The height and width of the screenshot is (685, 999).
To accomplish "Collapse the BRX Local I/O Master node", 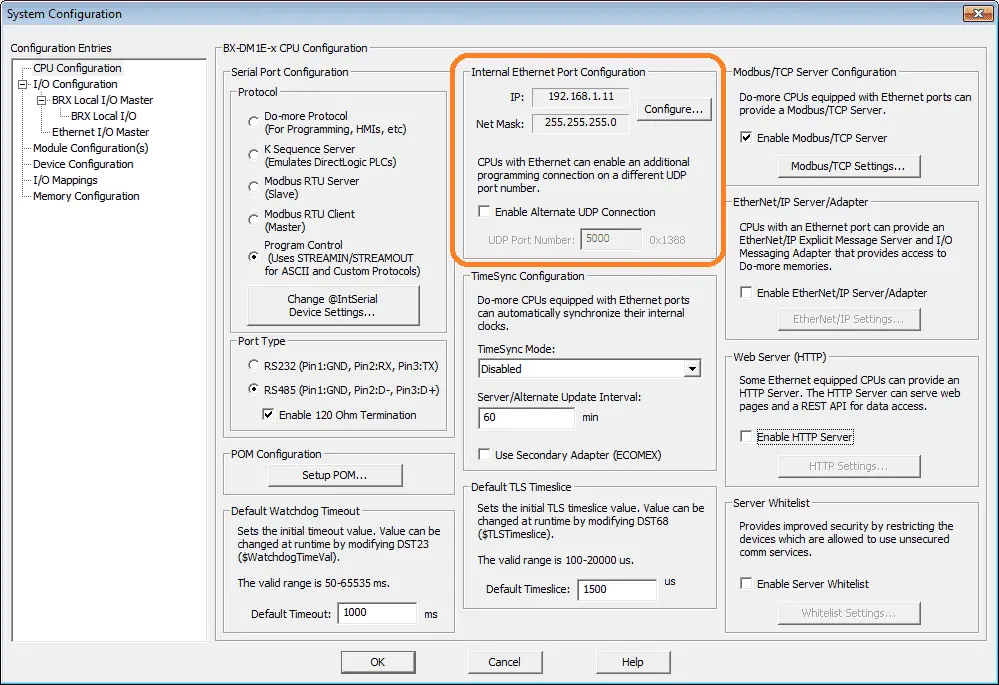I will point(42,100).
